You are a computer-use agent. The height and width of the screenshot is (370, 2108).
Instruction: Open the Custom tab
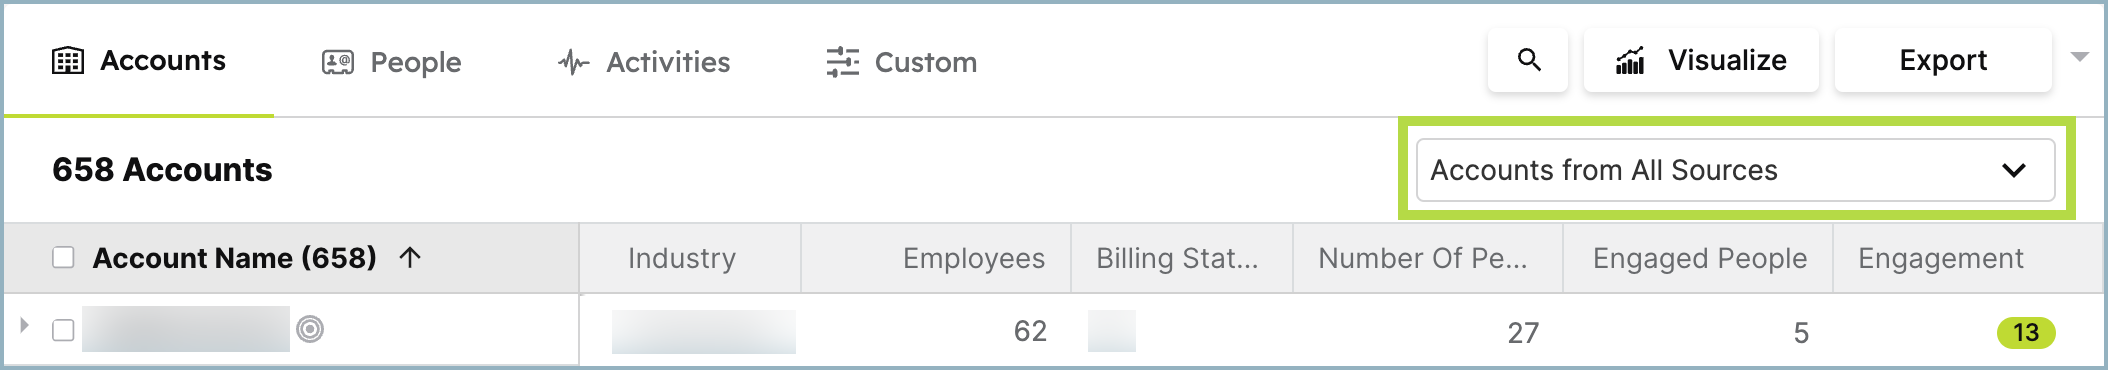point(902,62)
